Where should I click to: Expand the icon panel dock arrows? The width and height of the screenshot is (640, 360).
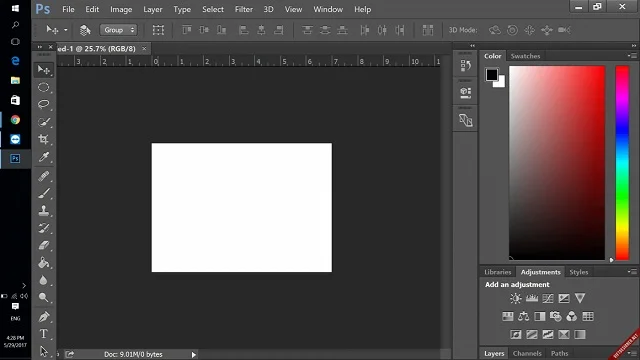tap(473, 46)
